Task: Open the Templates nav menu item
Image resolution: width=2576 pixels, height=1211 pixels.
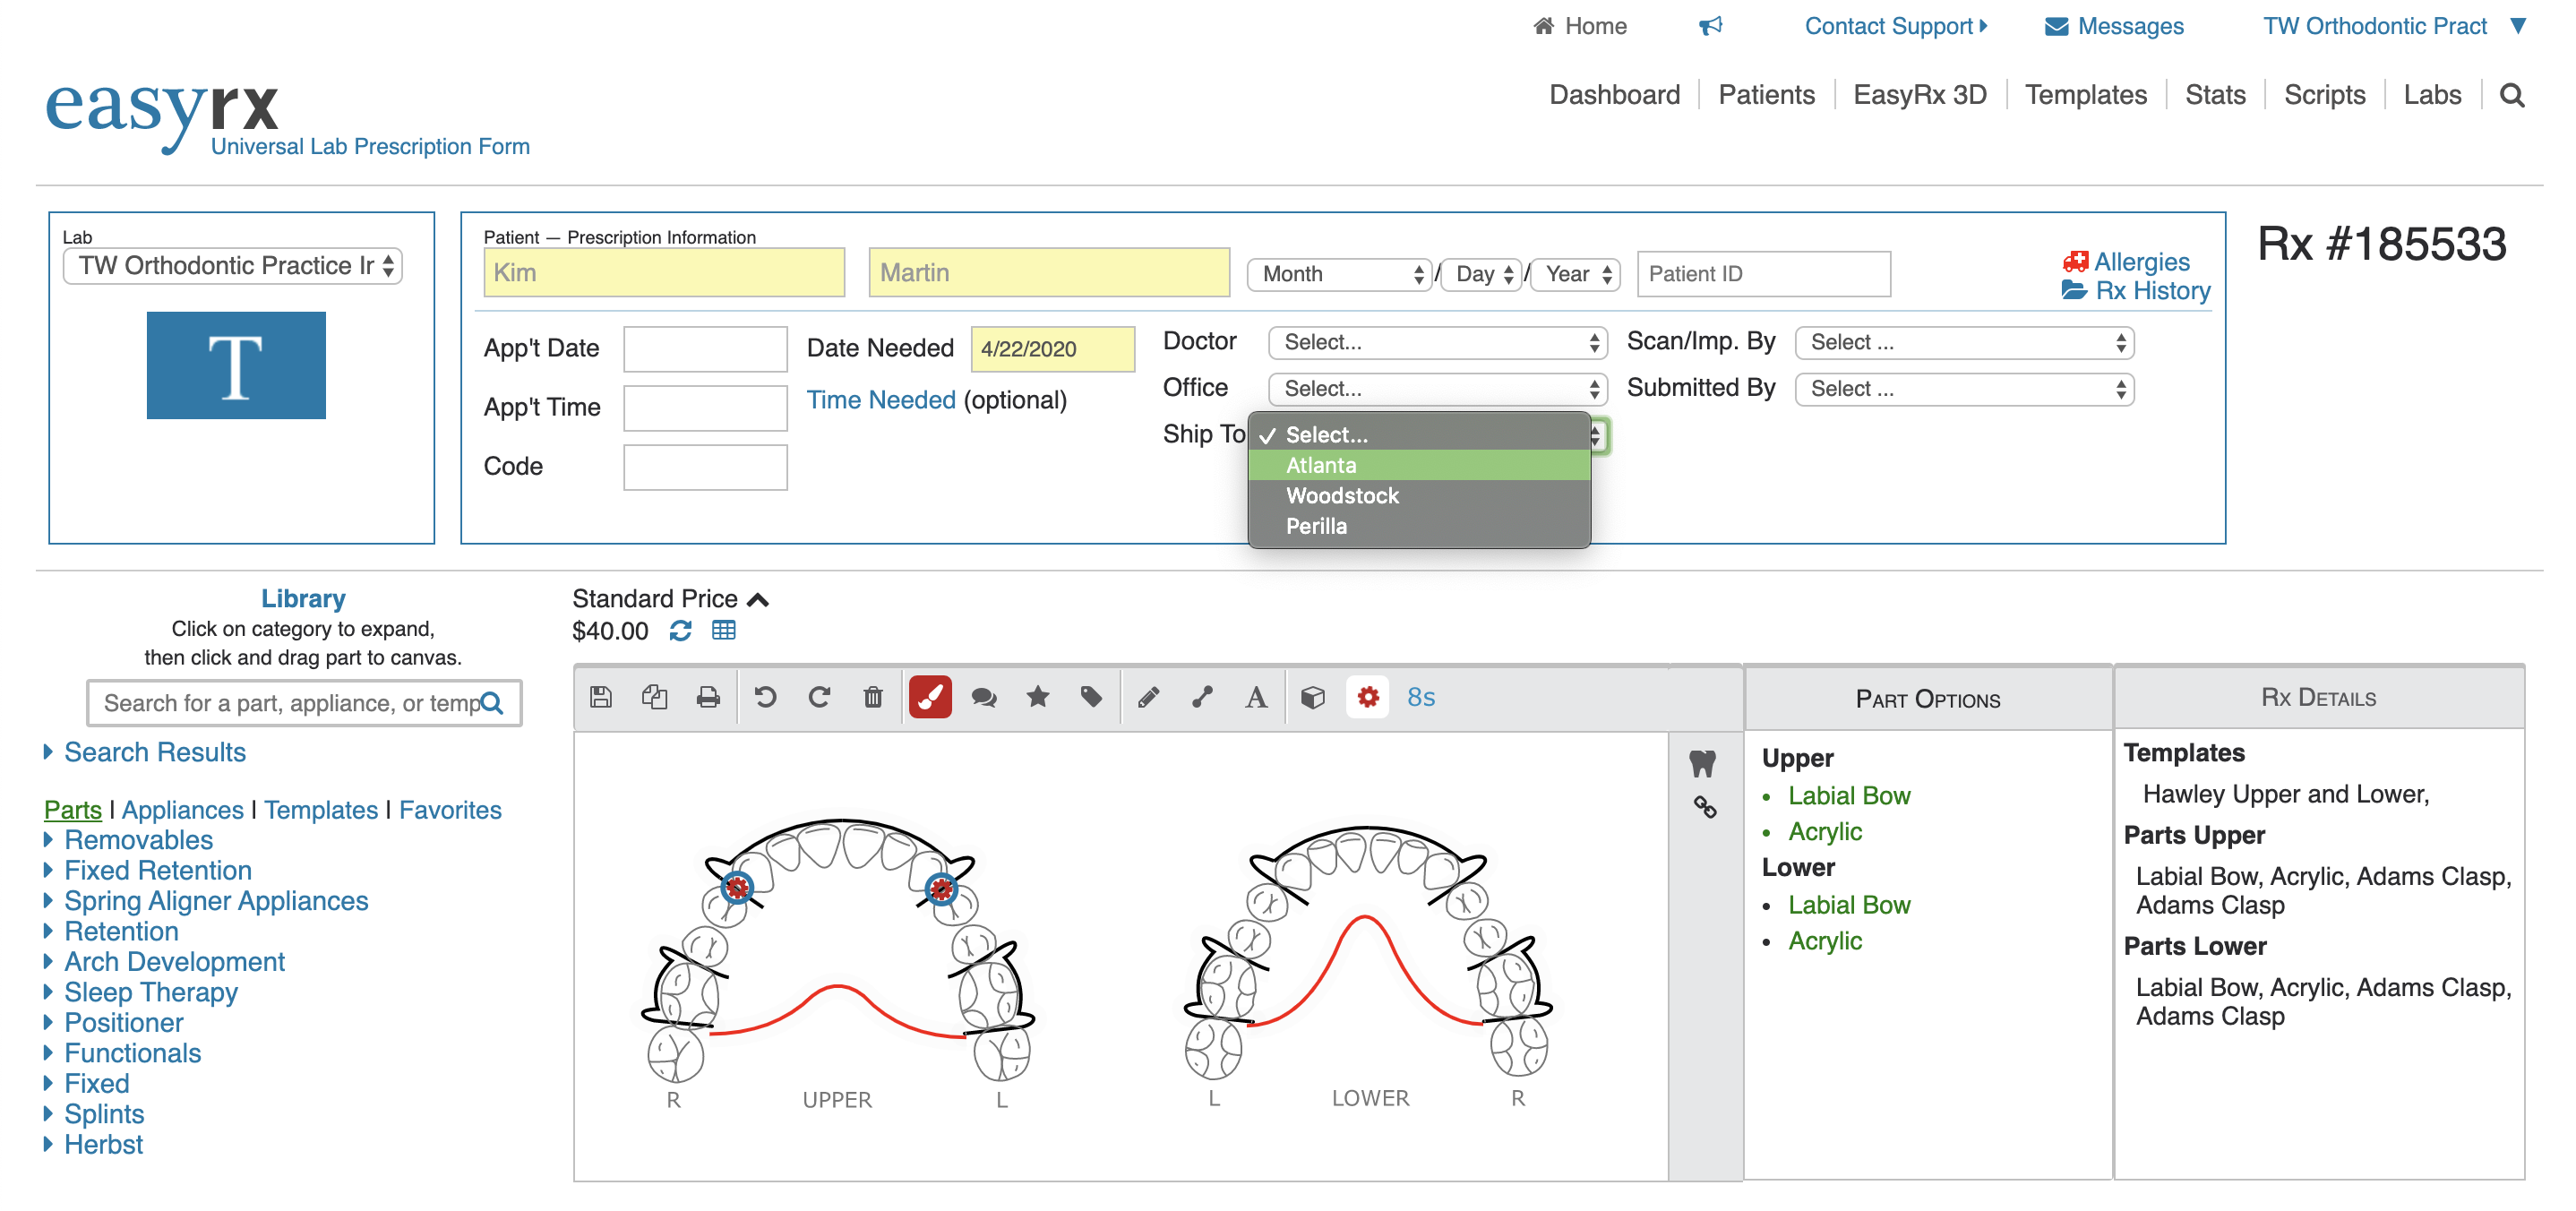Action: [2085, 95]
